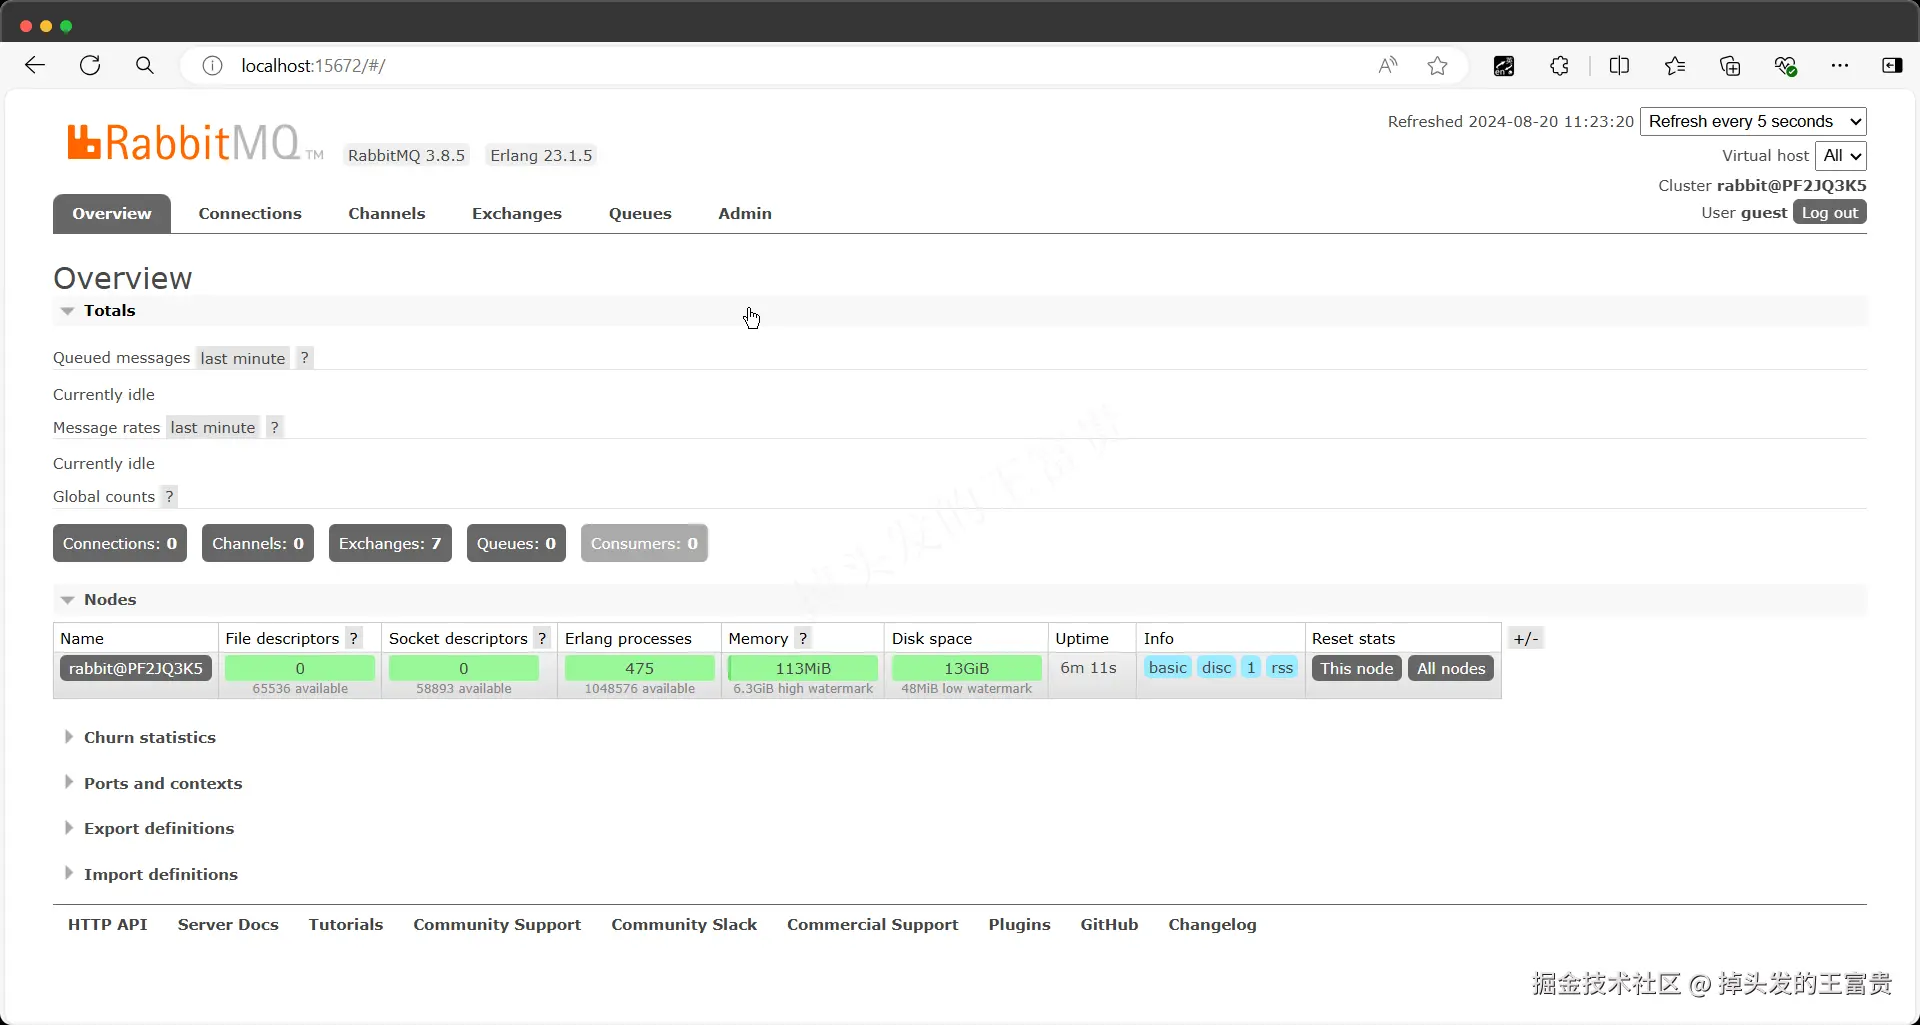
Task: Switch to the Admin tab
Action: tap(745, 213)
